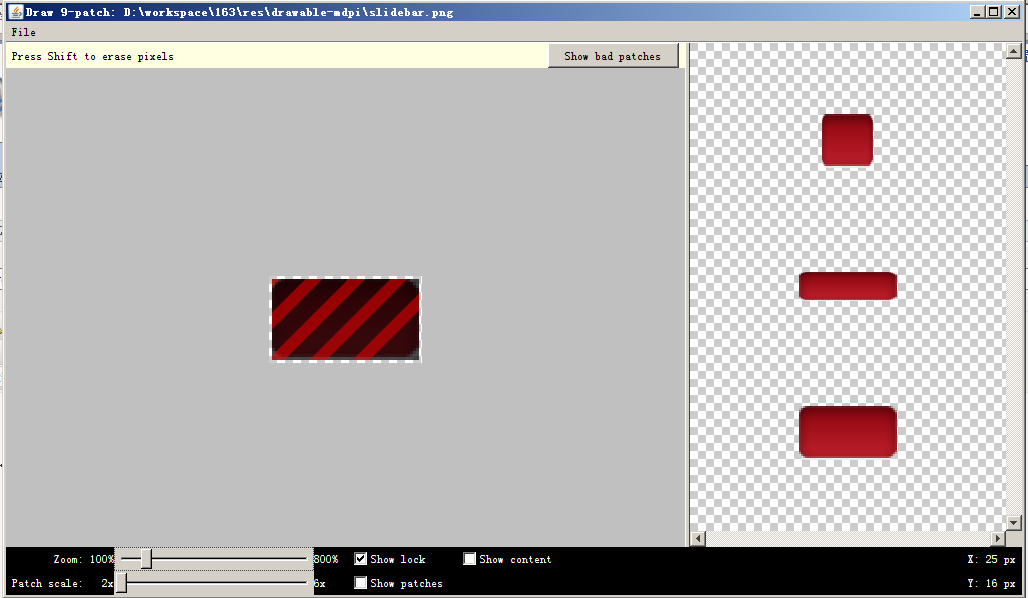Click the preview scrollbar down arrow
1028x598 pixels.
(1014, 523)
